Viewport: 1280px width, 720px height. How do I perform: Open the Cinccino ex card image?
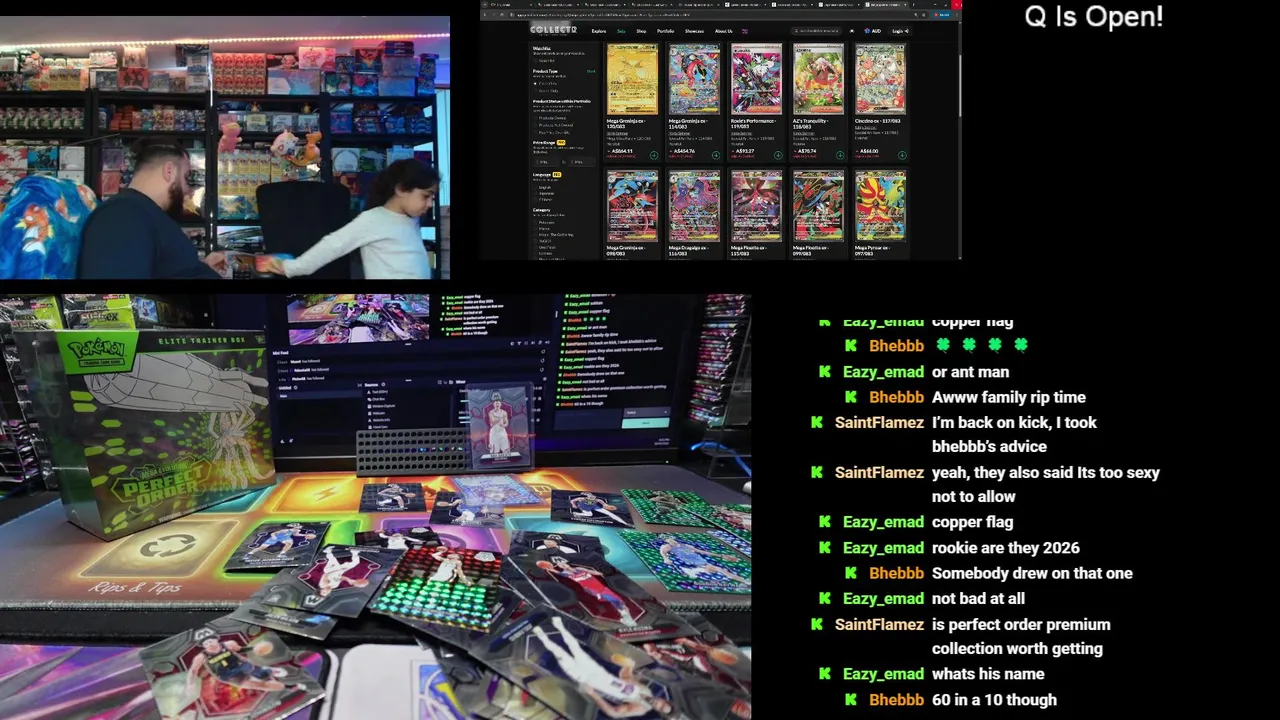[880, 79]
